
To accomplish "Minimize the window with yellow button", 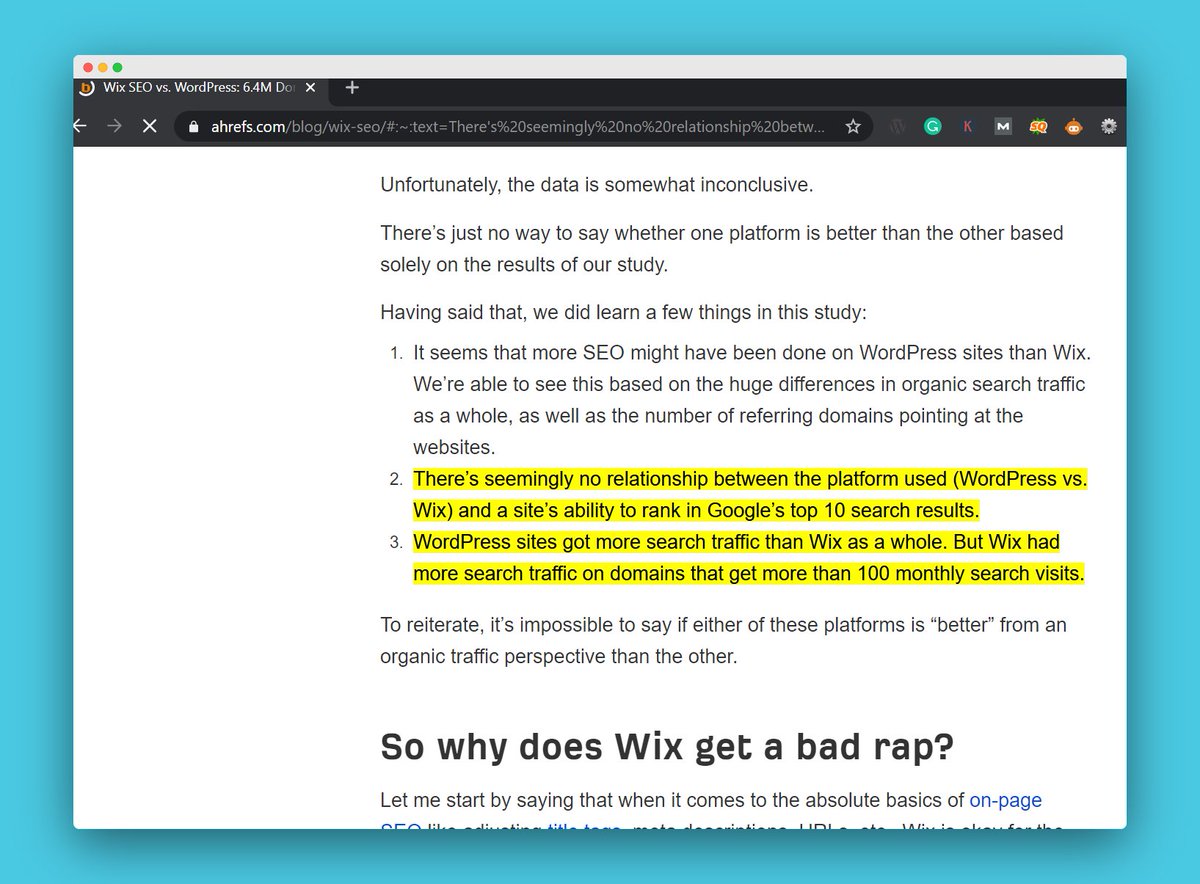I will (x=102, y=67).
